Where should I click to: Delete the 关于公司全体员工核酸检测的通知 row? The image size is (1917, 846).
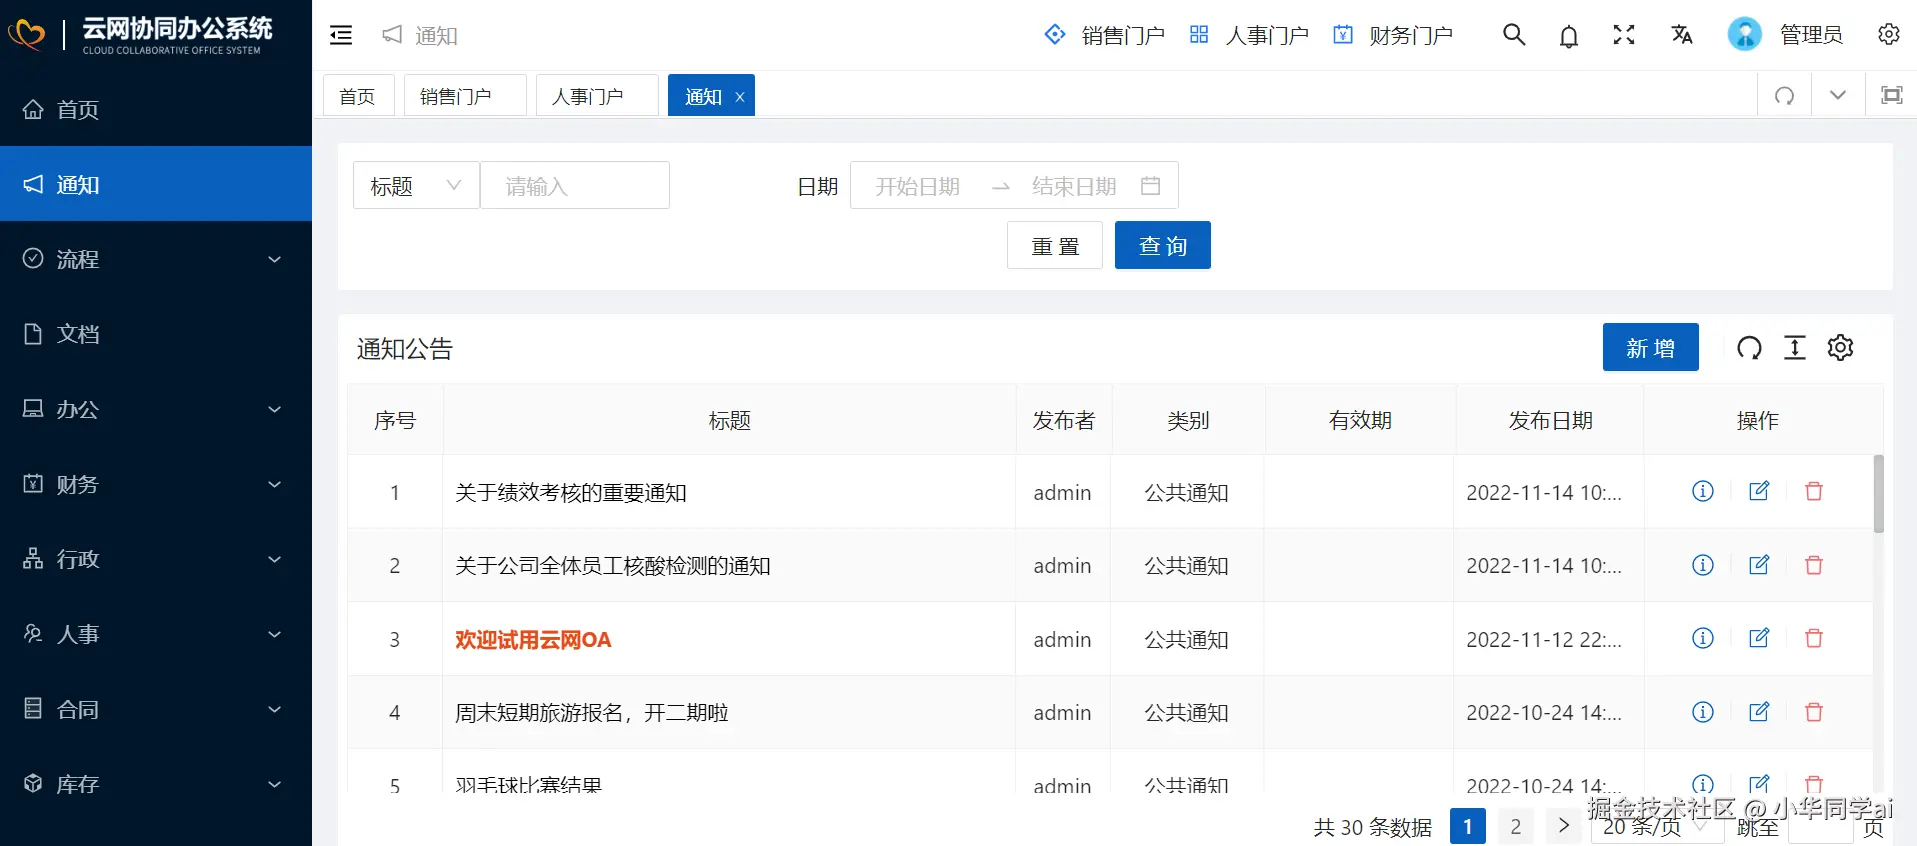(1814, 565)
